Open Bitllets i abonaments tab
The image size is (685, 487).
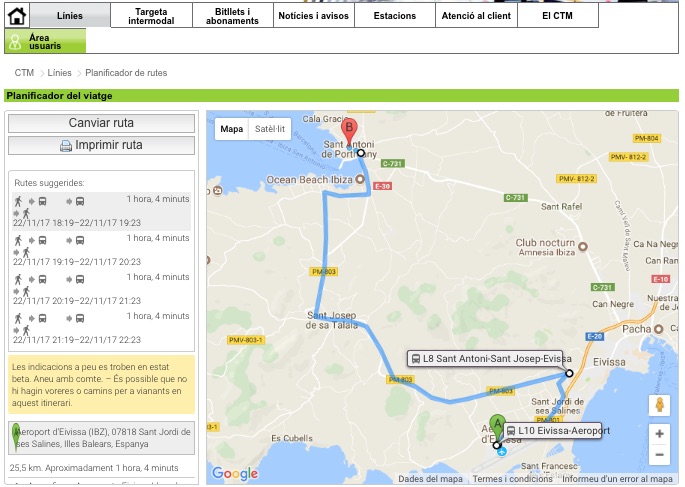click(x=232, y=16)
